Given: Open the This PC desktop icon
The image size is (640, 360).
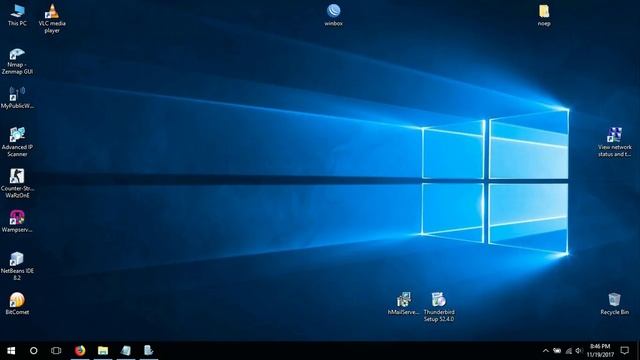Looking at the screenshot, I should [x=17, y=16].
